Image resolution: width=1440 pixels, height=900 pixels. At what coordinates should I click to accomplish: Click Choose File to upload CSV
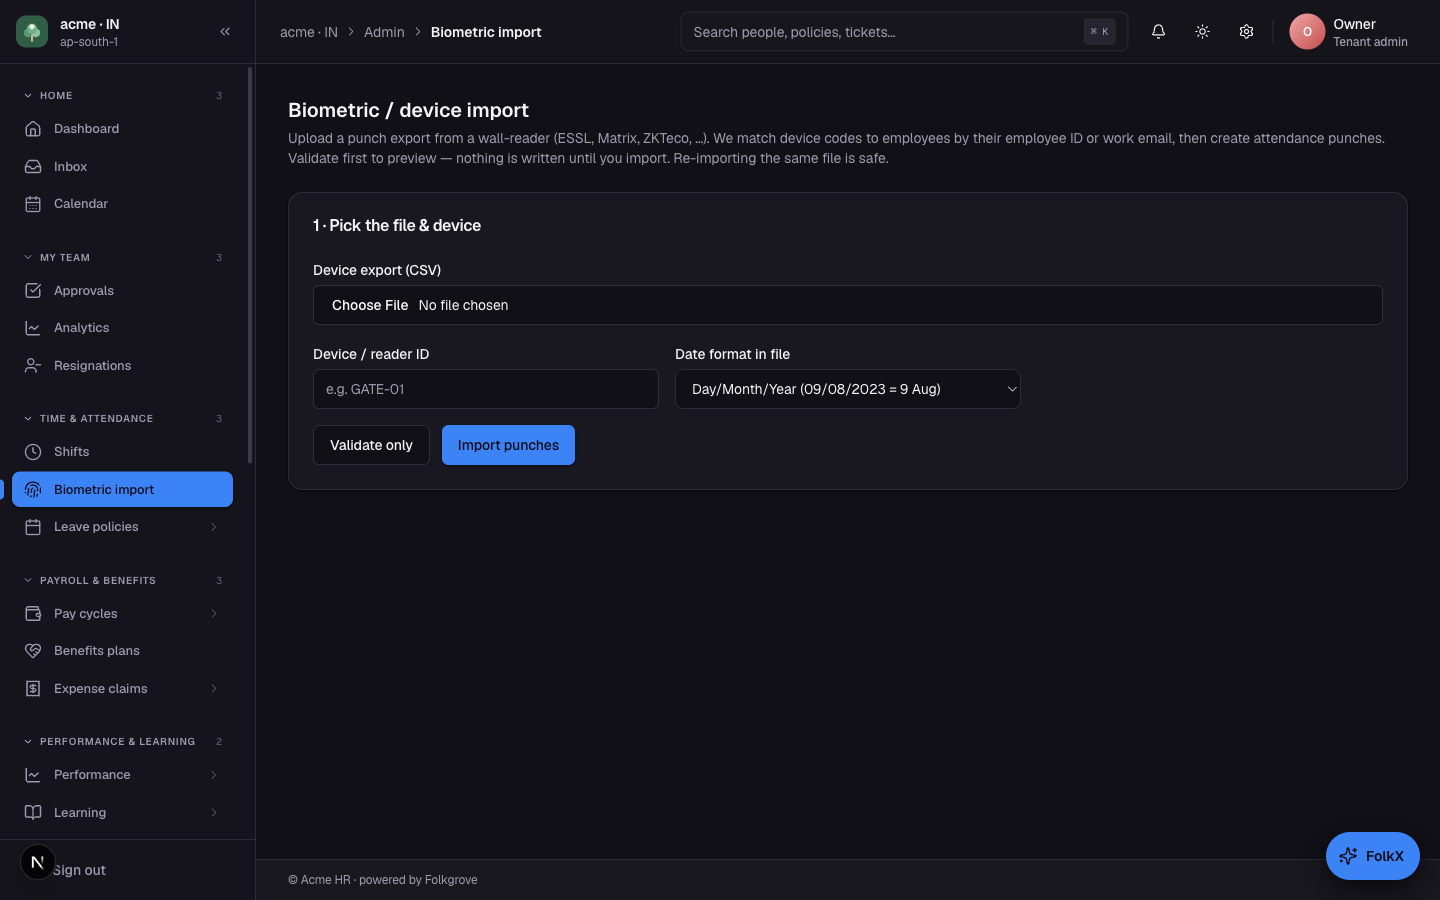click(x=370, y=305)
